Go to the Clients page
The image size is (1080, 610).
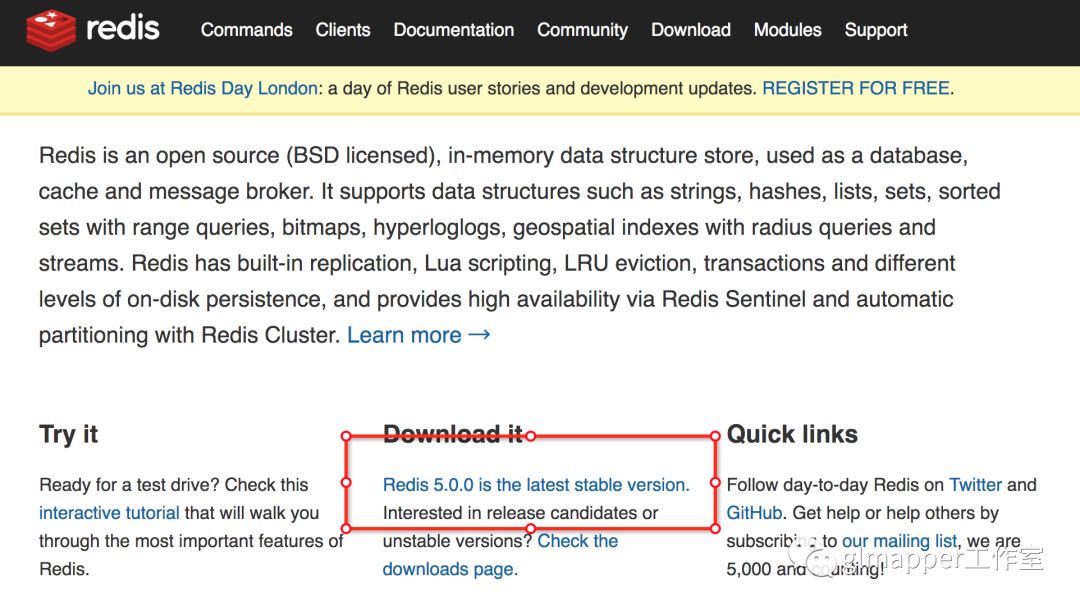pos(343,30)
